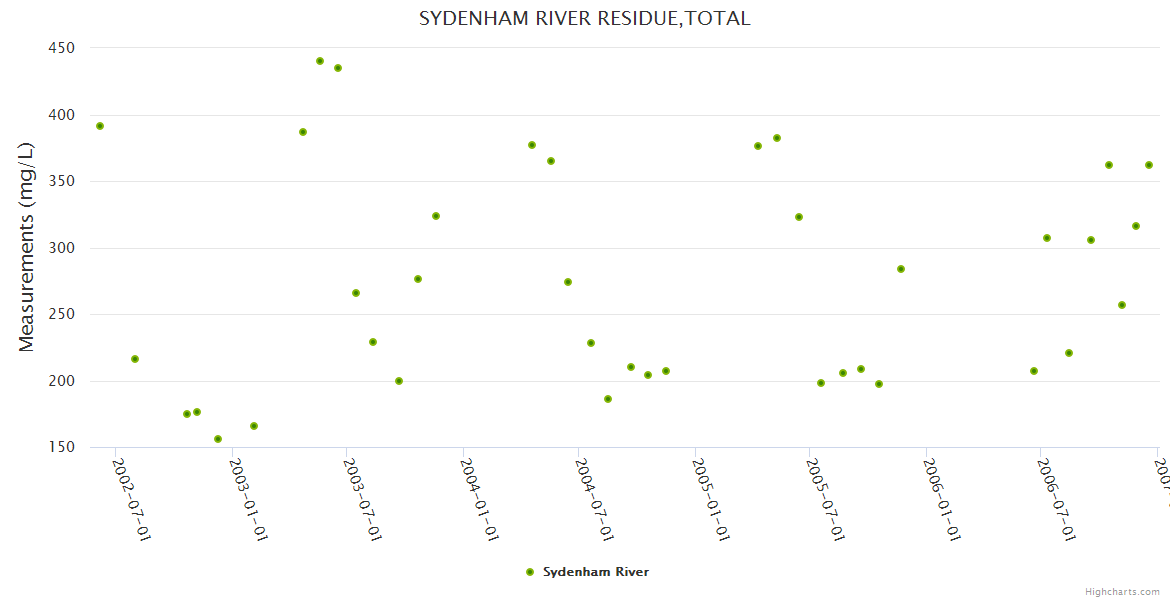
Task: Select the lowest data point near 156 mg/L
Action: coord(218,439)
